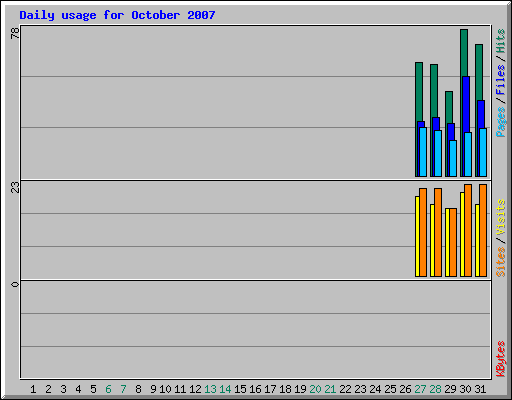
Task: Click the "Pages" legend label
Action: click(x=500, y=122)
